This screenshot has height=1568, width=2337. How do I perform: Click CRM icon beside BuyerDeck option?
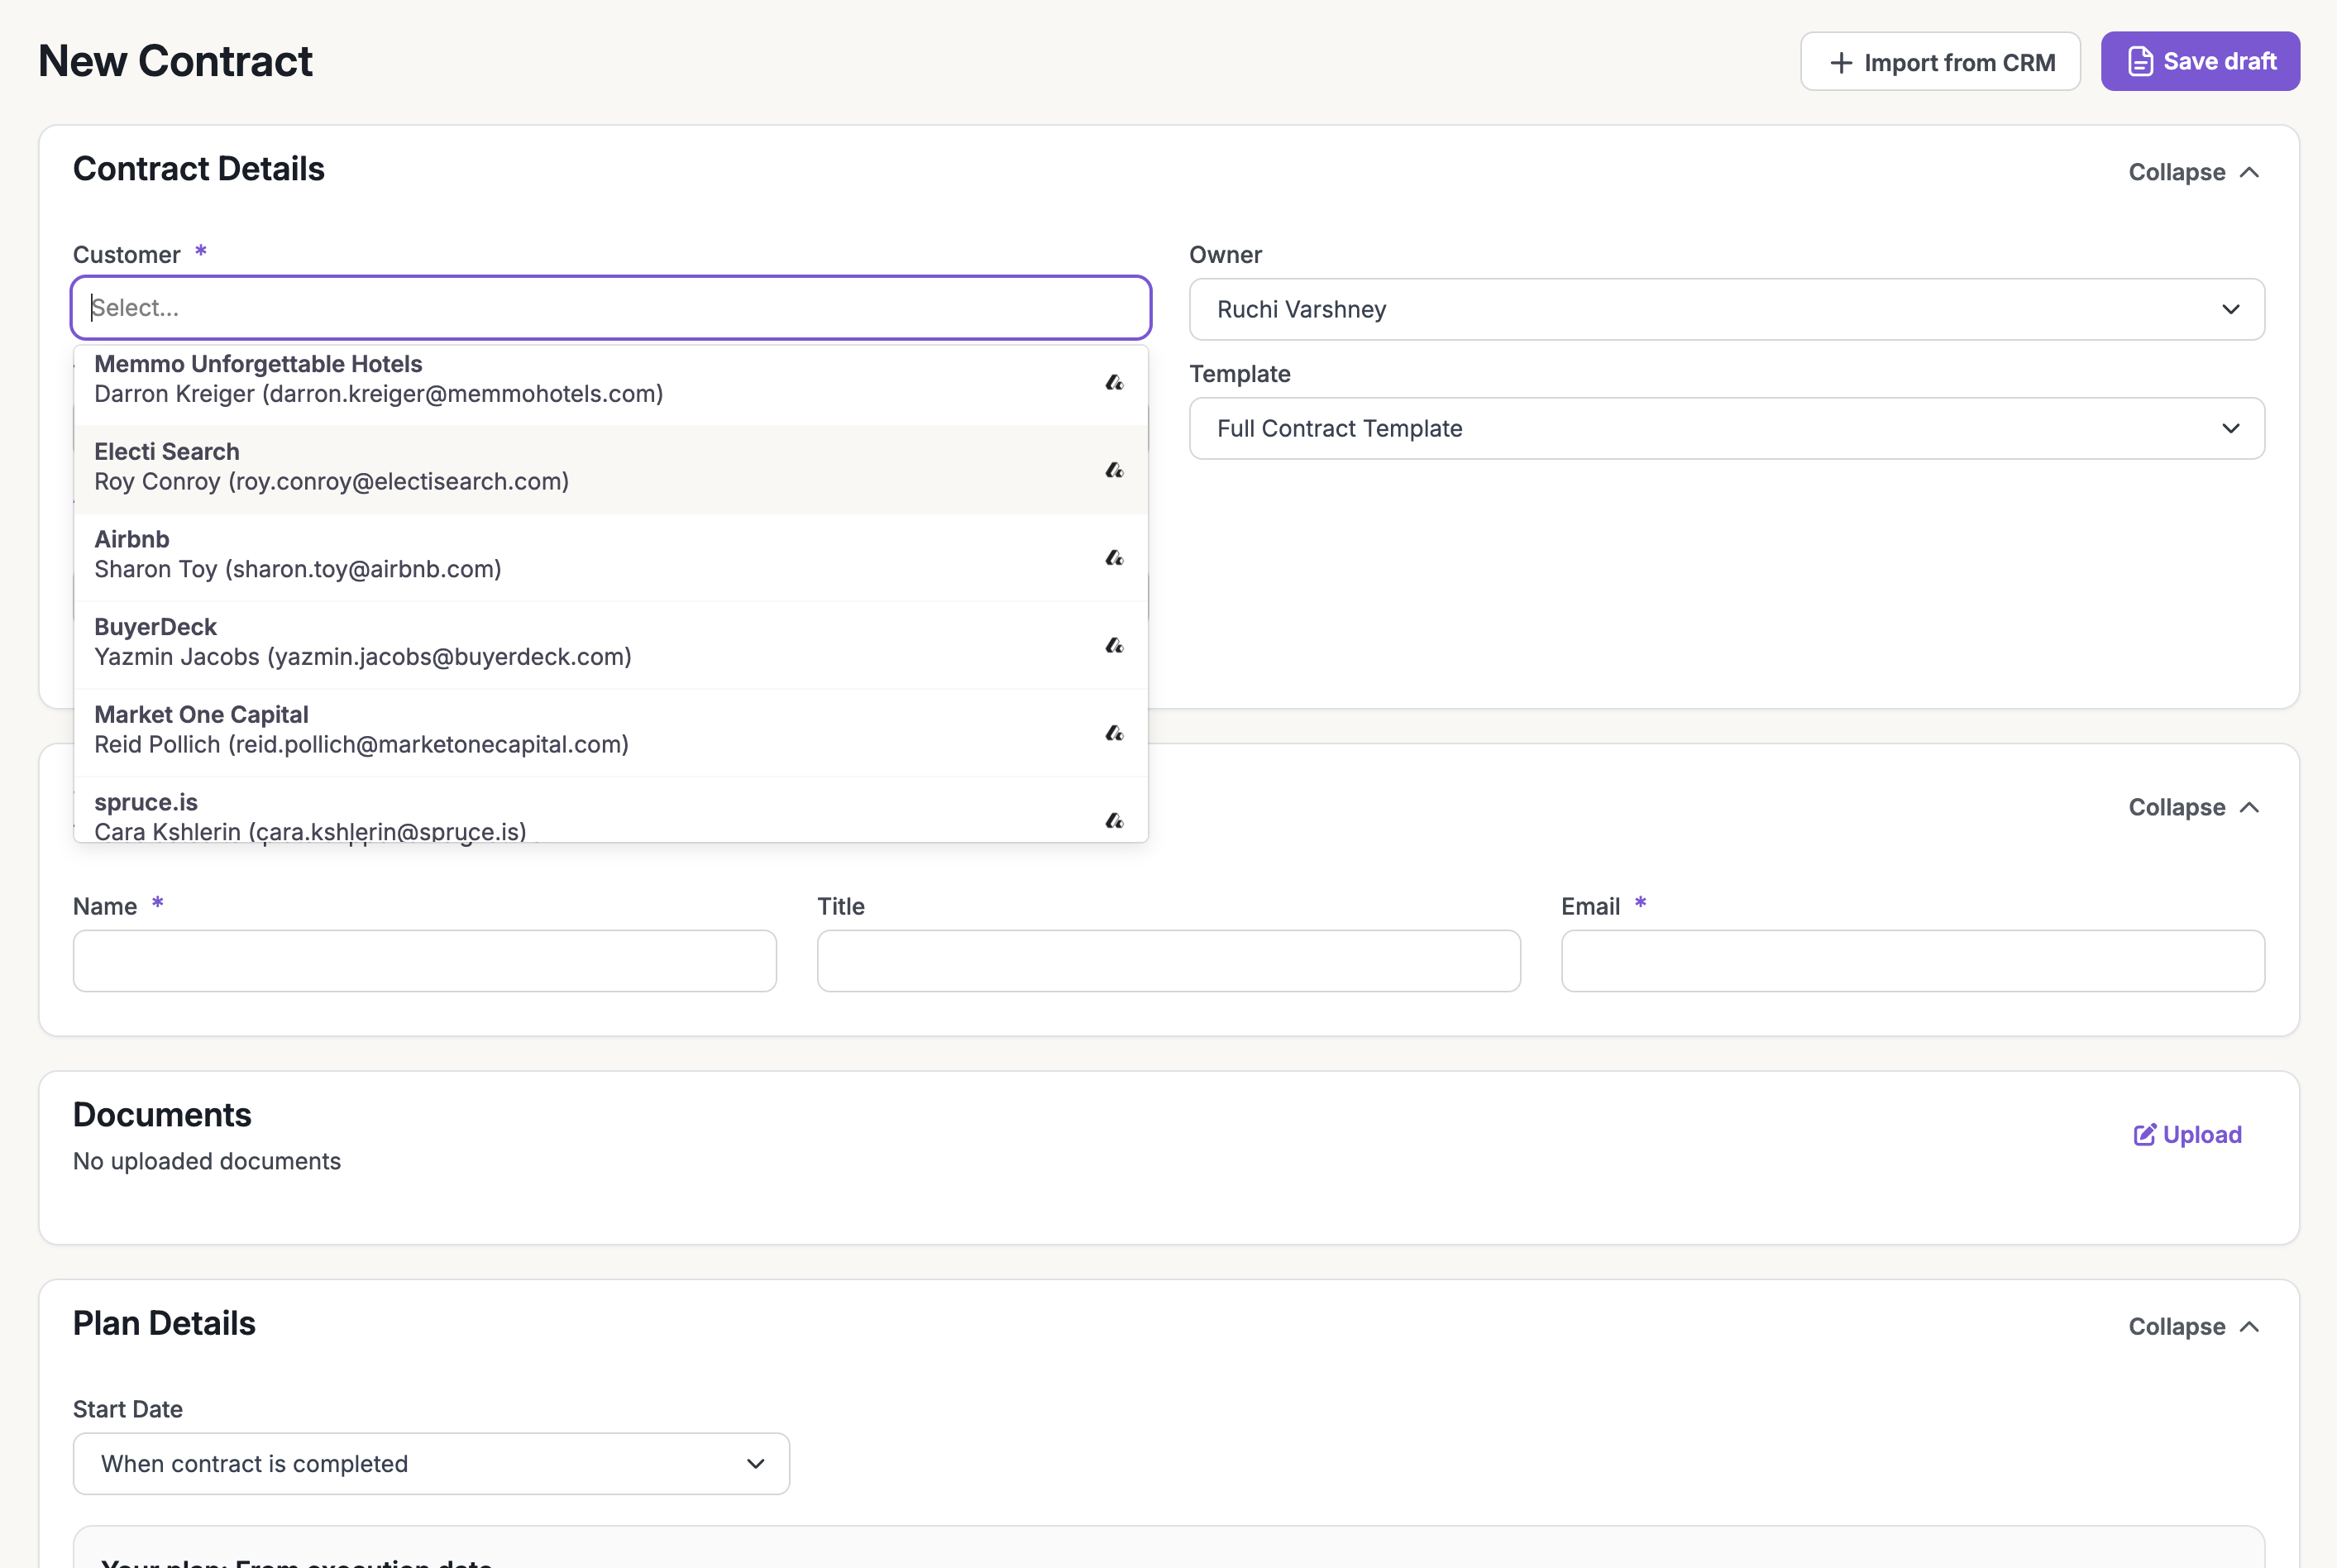1114,645
